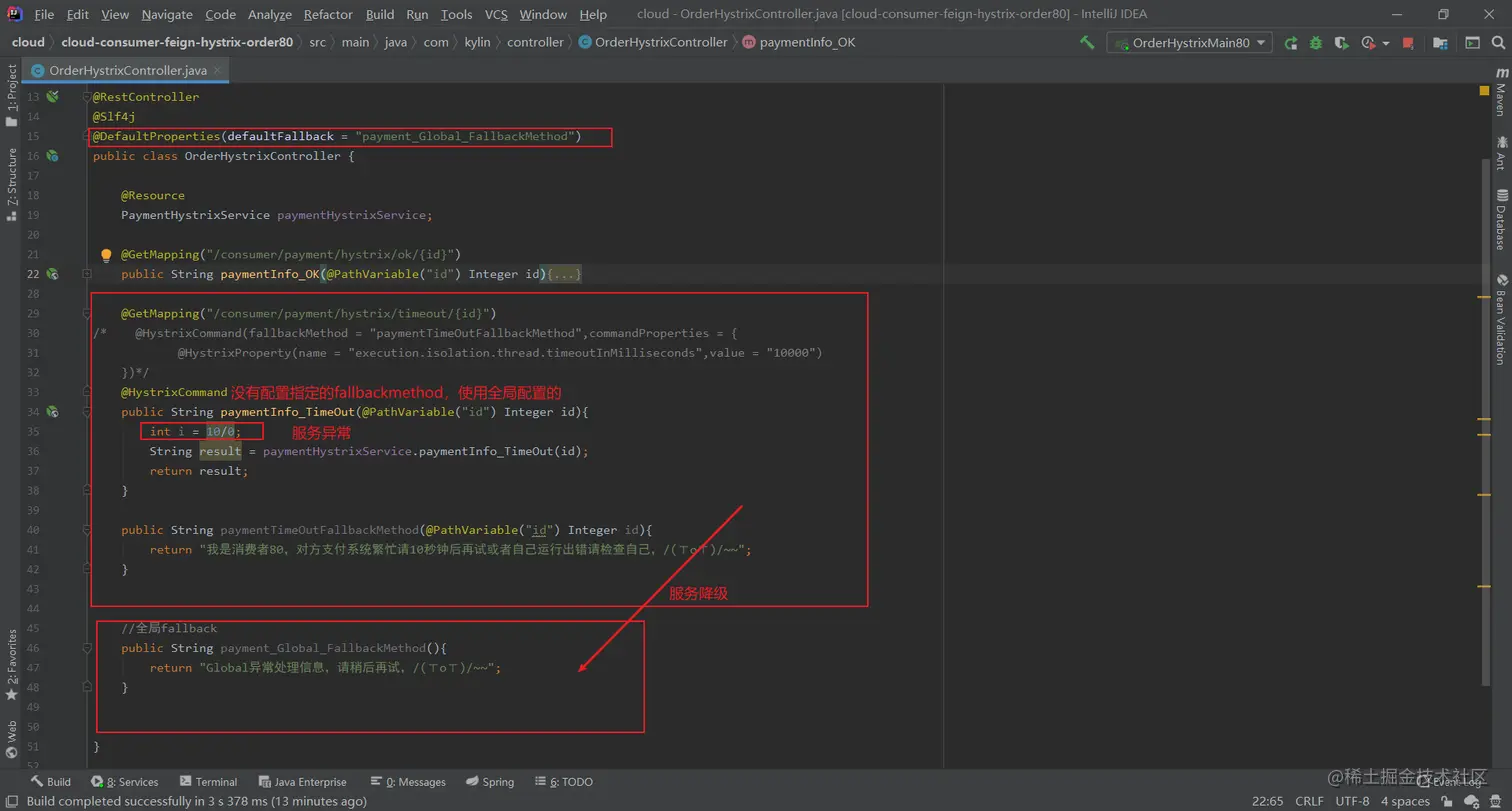Screen dimensions: 1512x811
Task: Click the Spring bean gutter icon on line 13
Action: point(52,97)
